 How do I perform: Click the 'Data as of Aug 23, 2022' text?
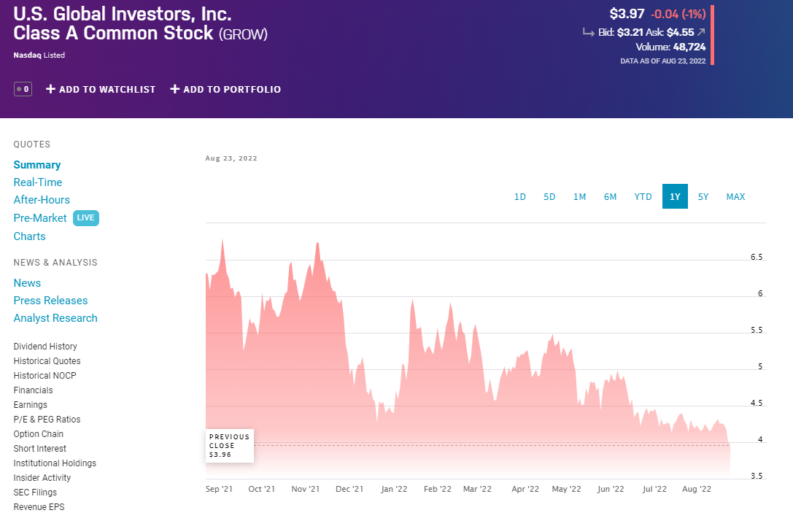[x=663, y=61]
